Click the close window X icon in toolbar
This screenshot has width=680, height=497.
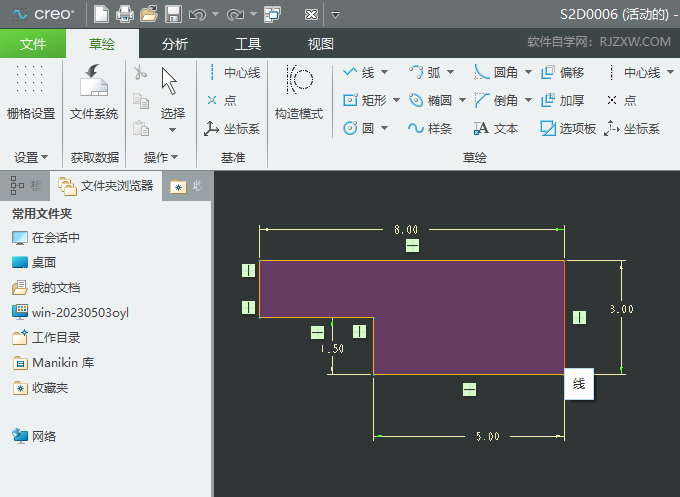pyautogui.click(x=311, y=15)
